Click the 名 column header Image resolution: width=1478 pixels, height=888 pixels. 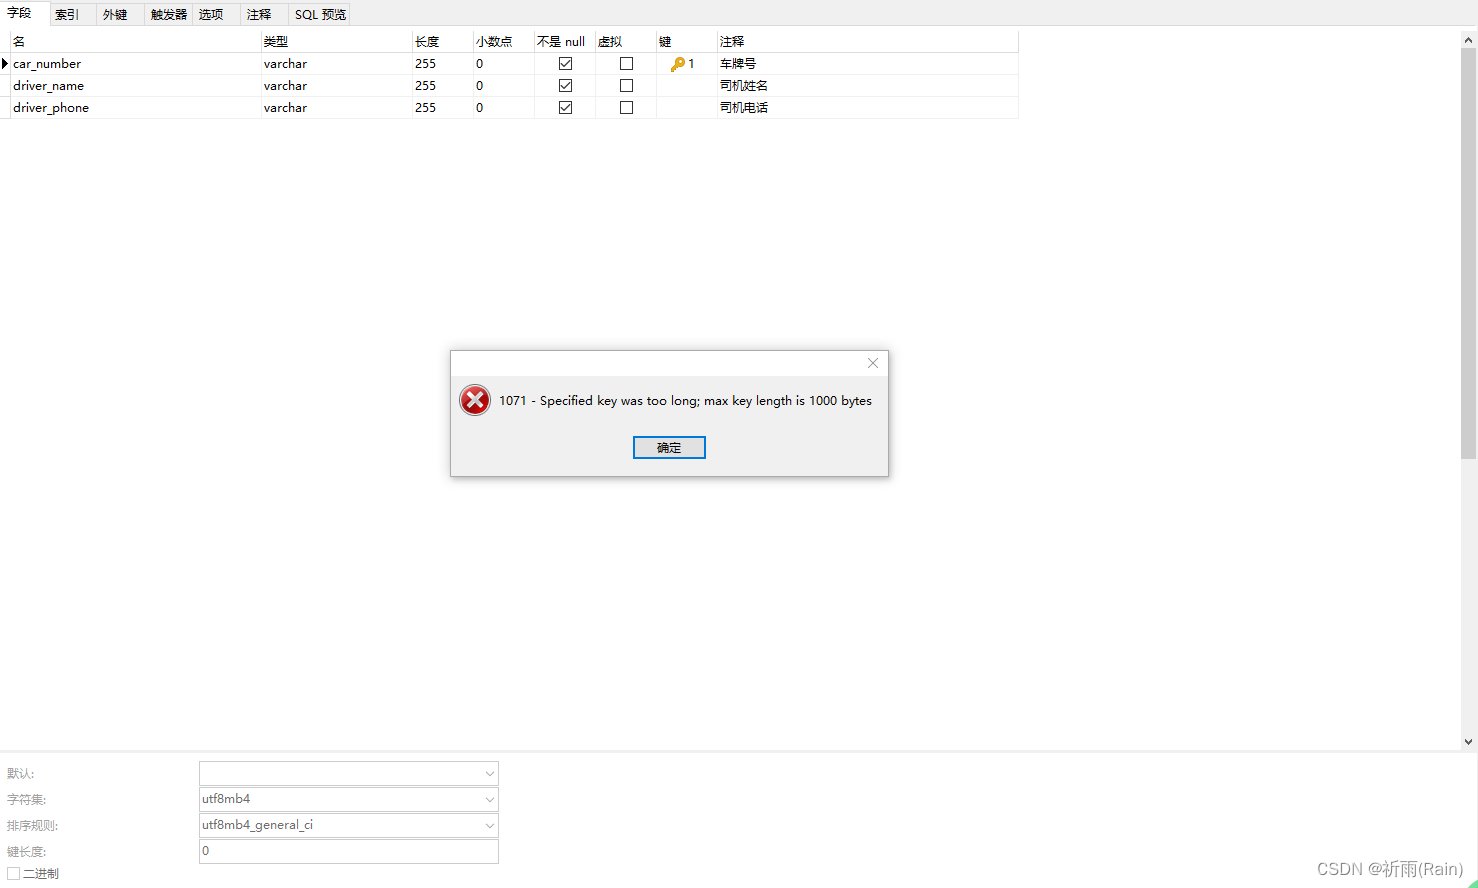[135, 42]
